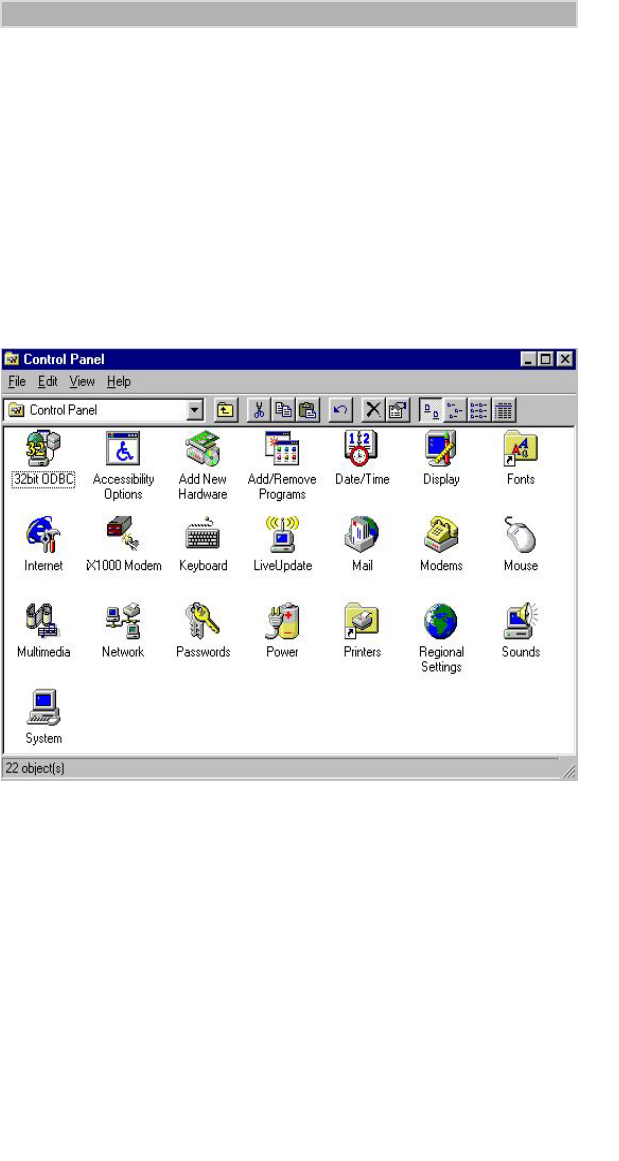619x1161 pixels.
Task: Open the Help menu
Action: tap(118, 381)
